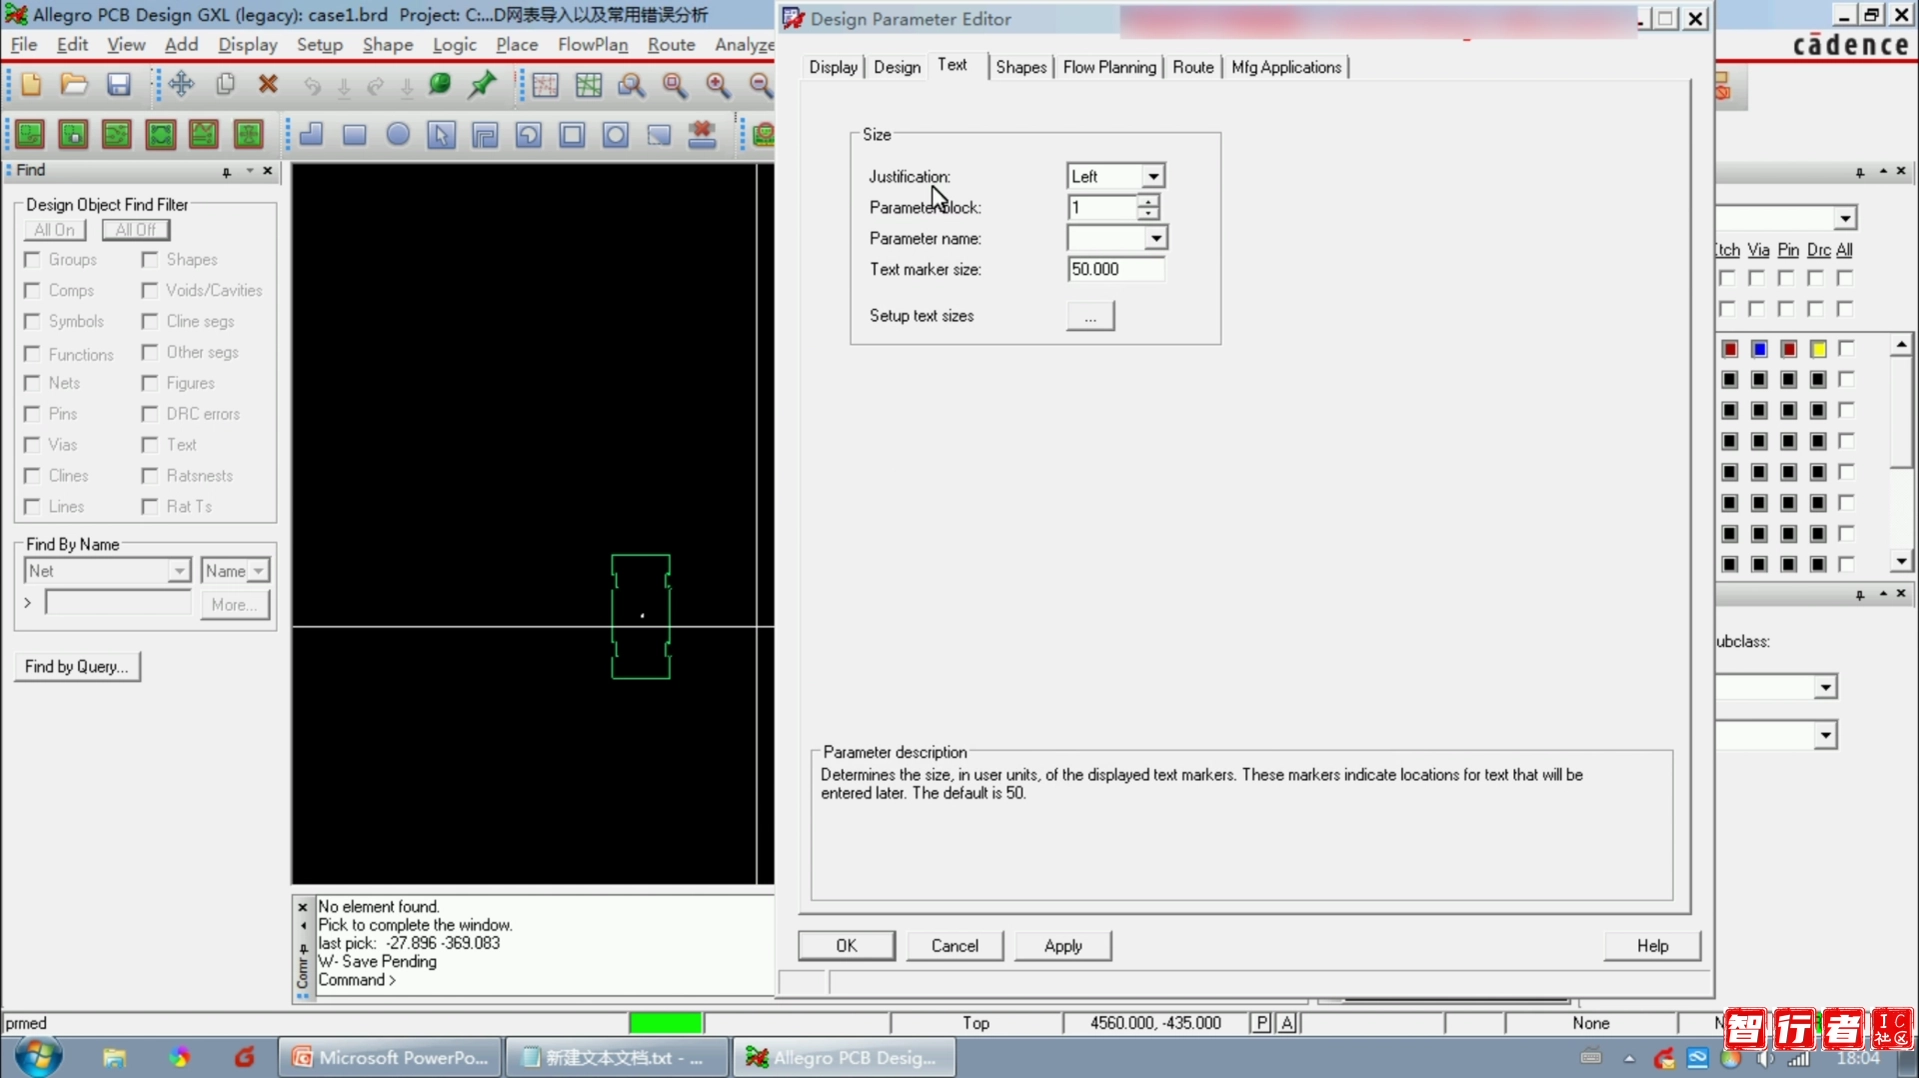Check the Nets filter checkbox

point(32,383)
